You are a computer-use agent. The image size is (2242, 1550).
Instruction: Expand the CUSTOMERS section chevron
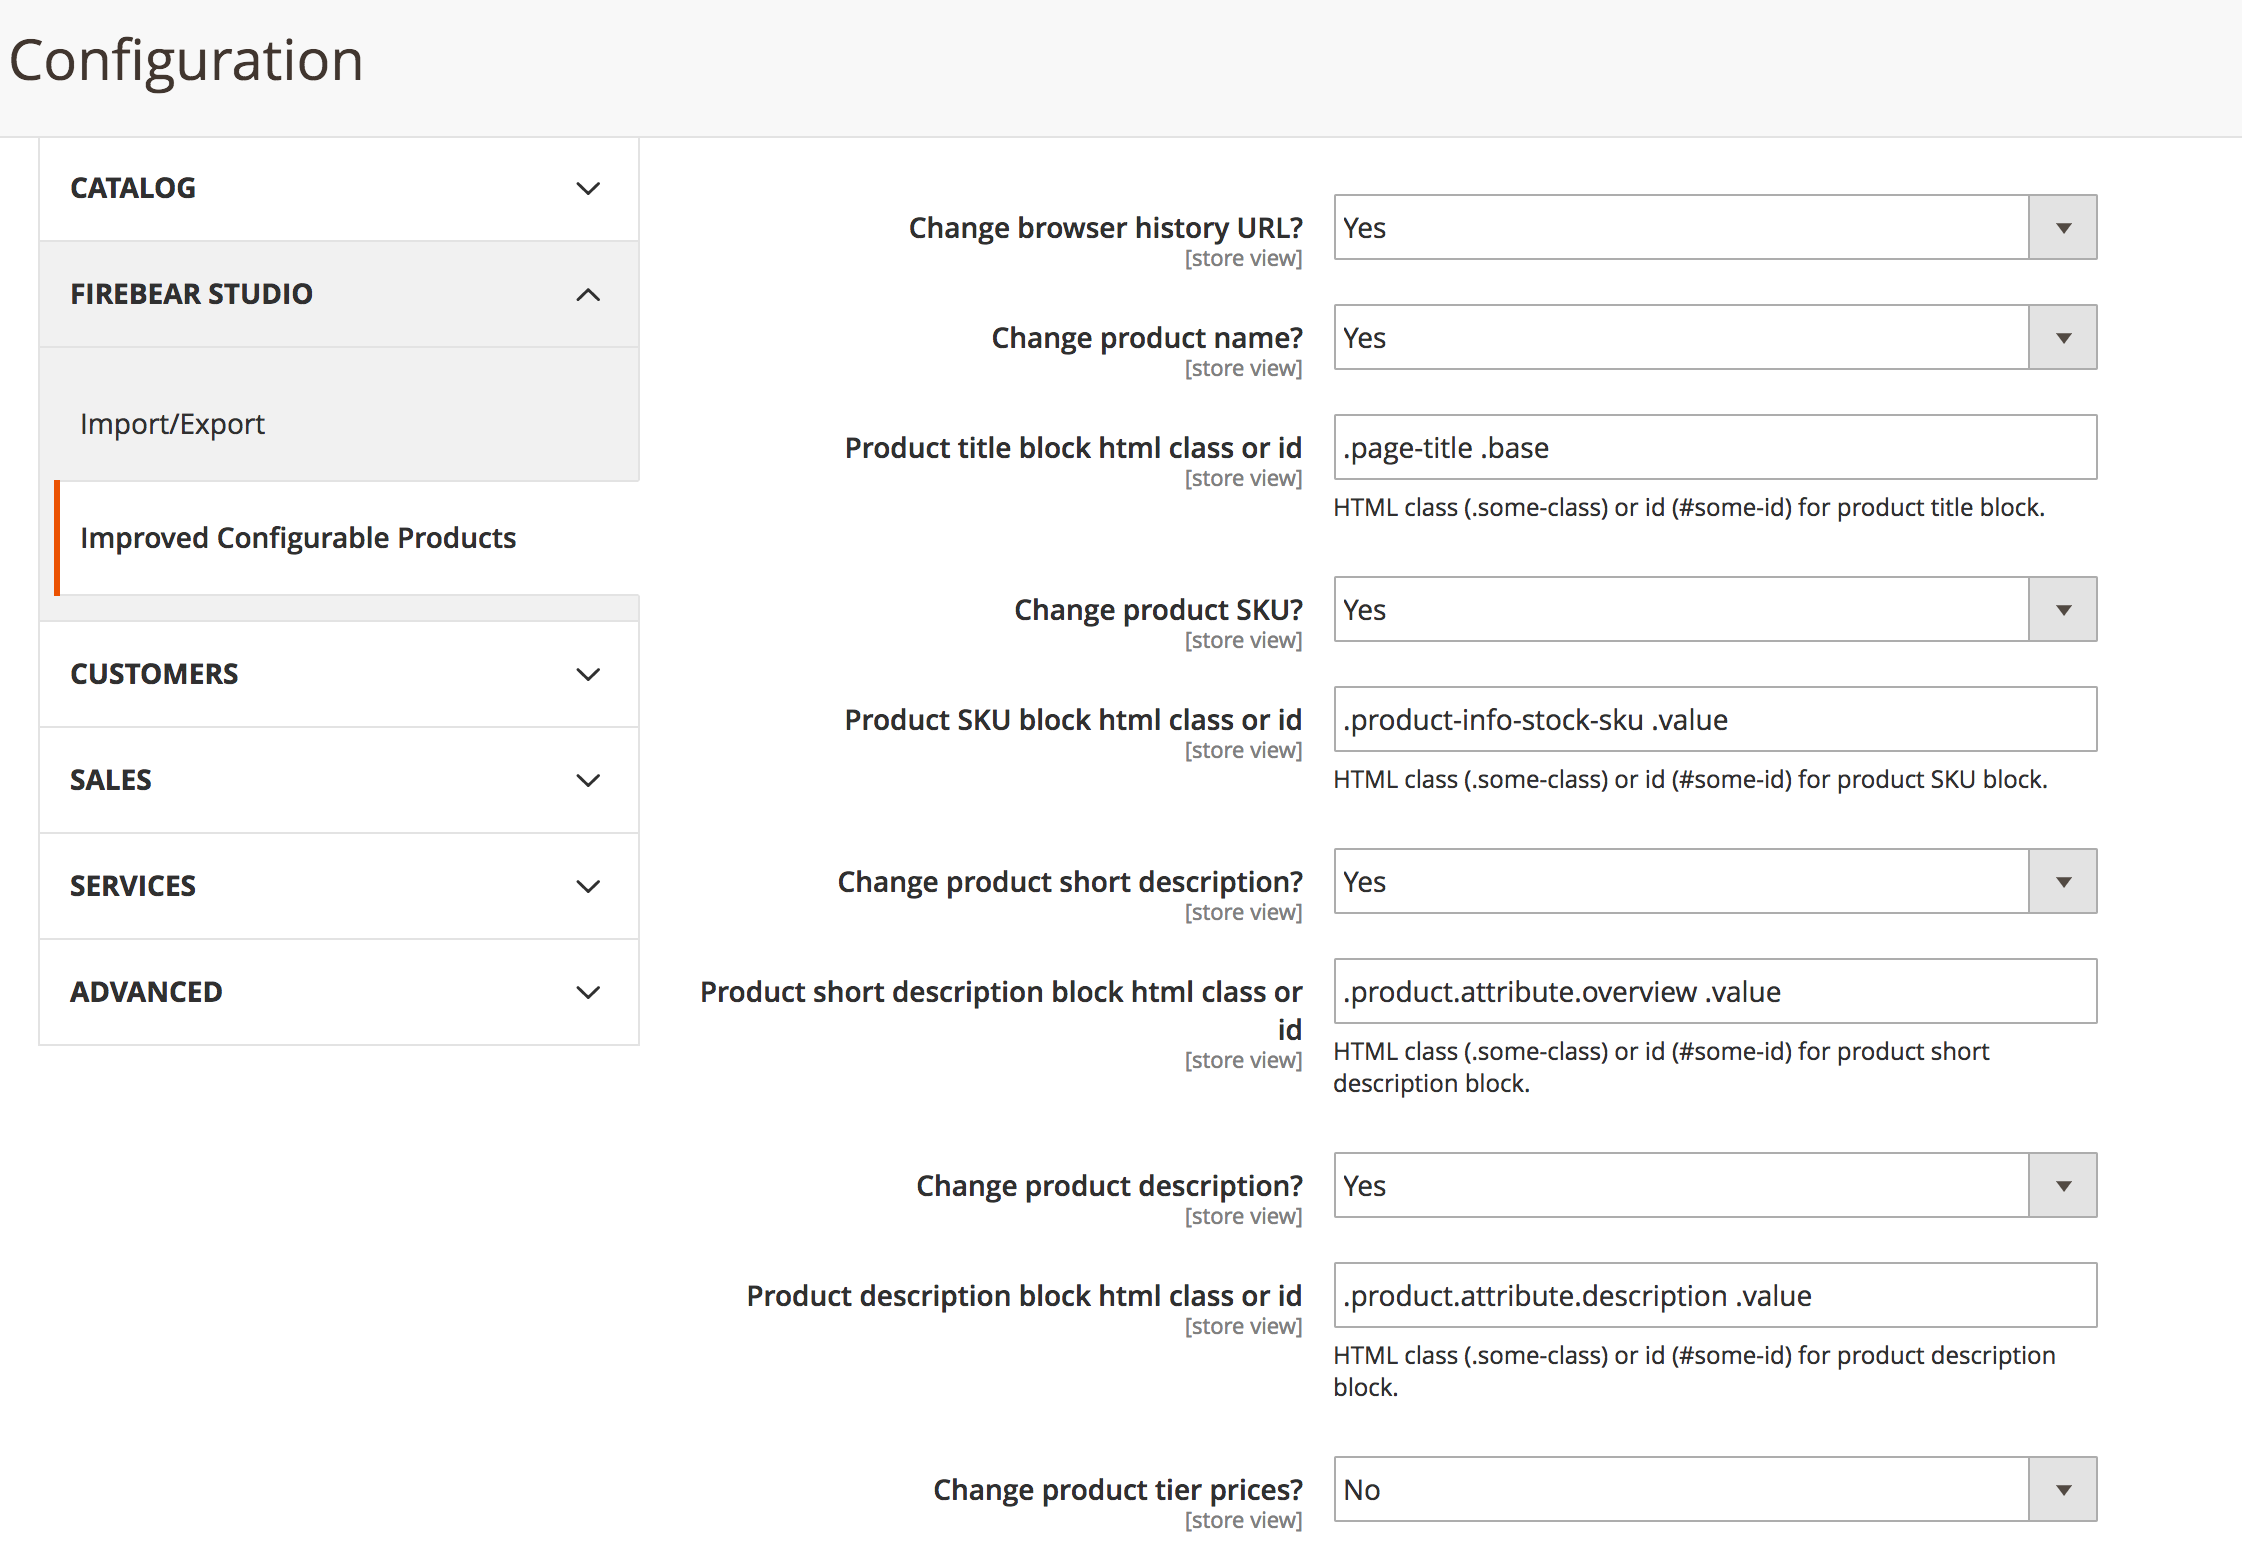(x=588, y=674)
